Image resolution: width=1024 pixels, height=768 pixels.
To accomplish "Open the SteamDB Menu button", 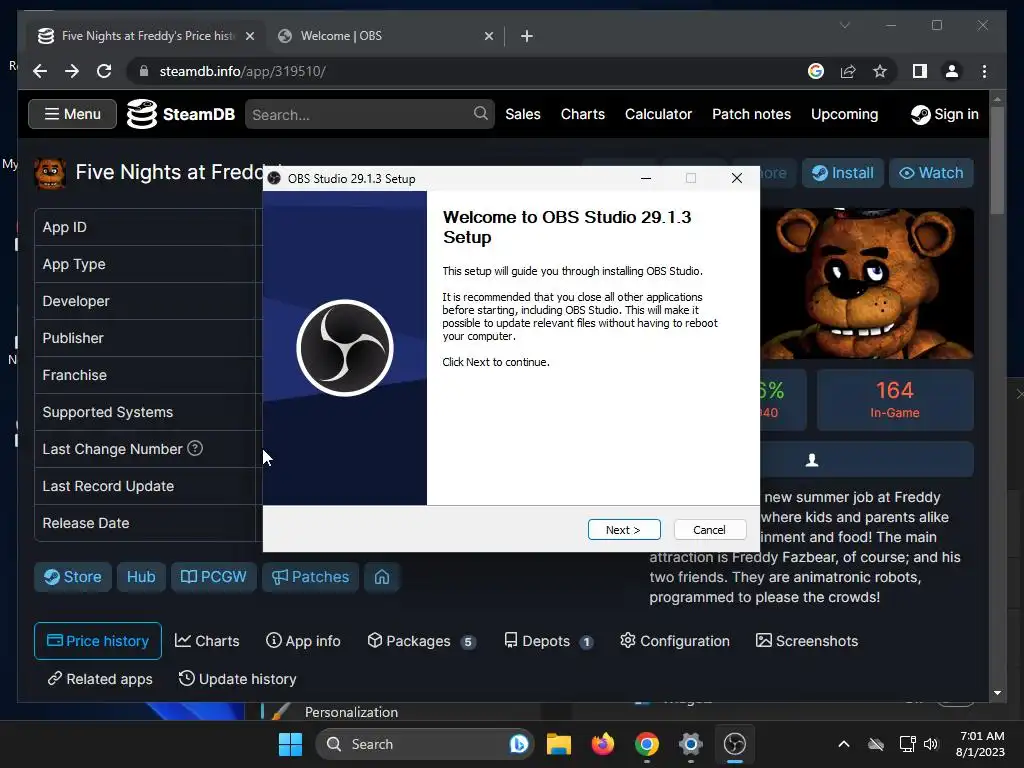I will click(x=72, y=114).
